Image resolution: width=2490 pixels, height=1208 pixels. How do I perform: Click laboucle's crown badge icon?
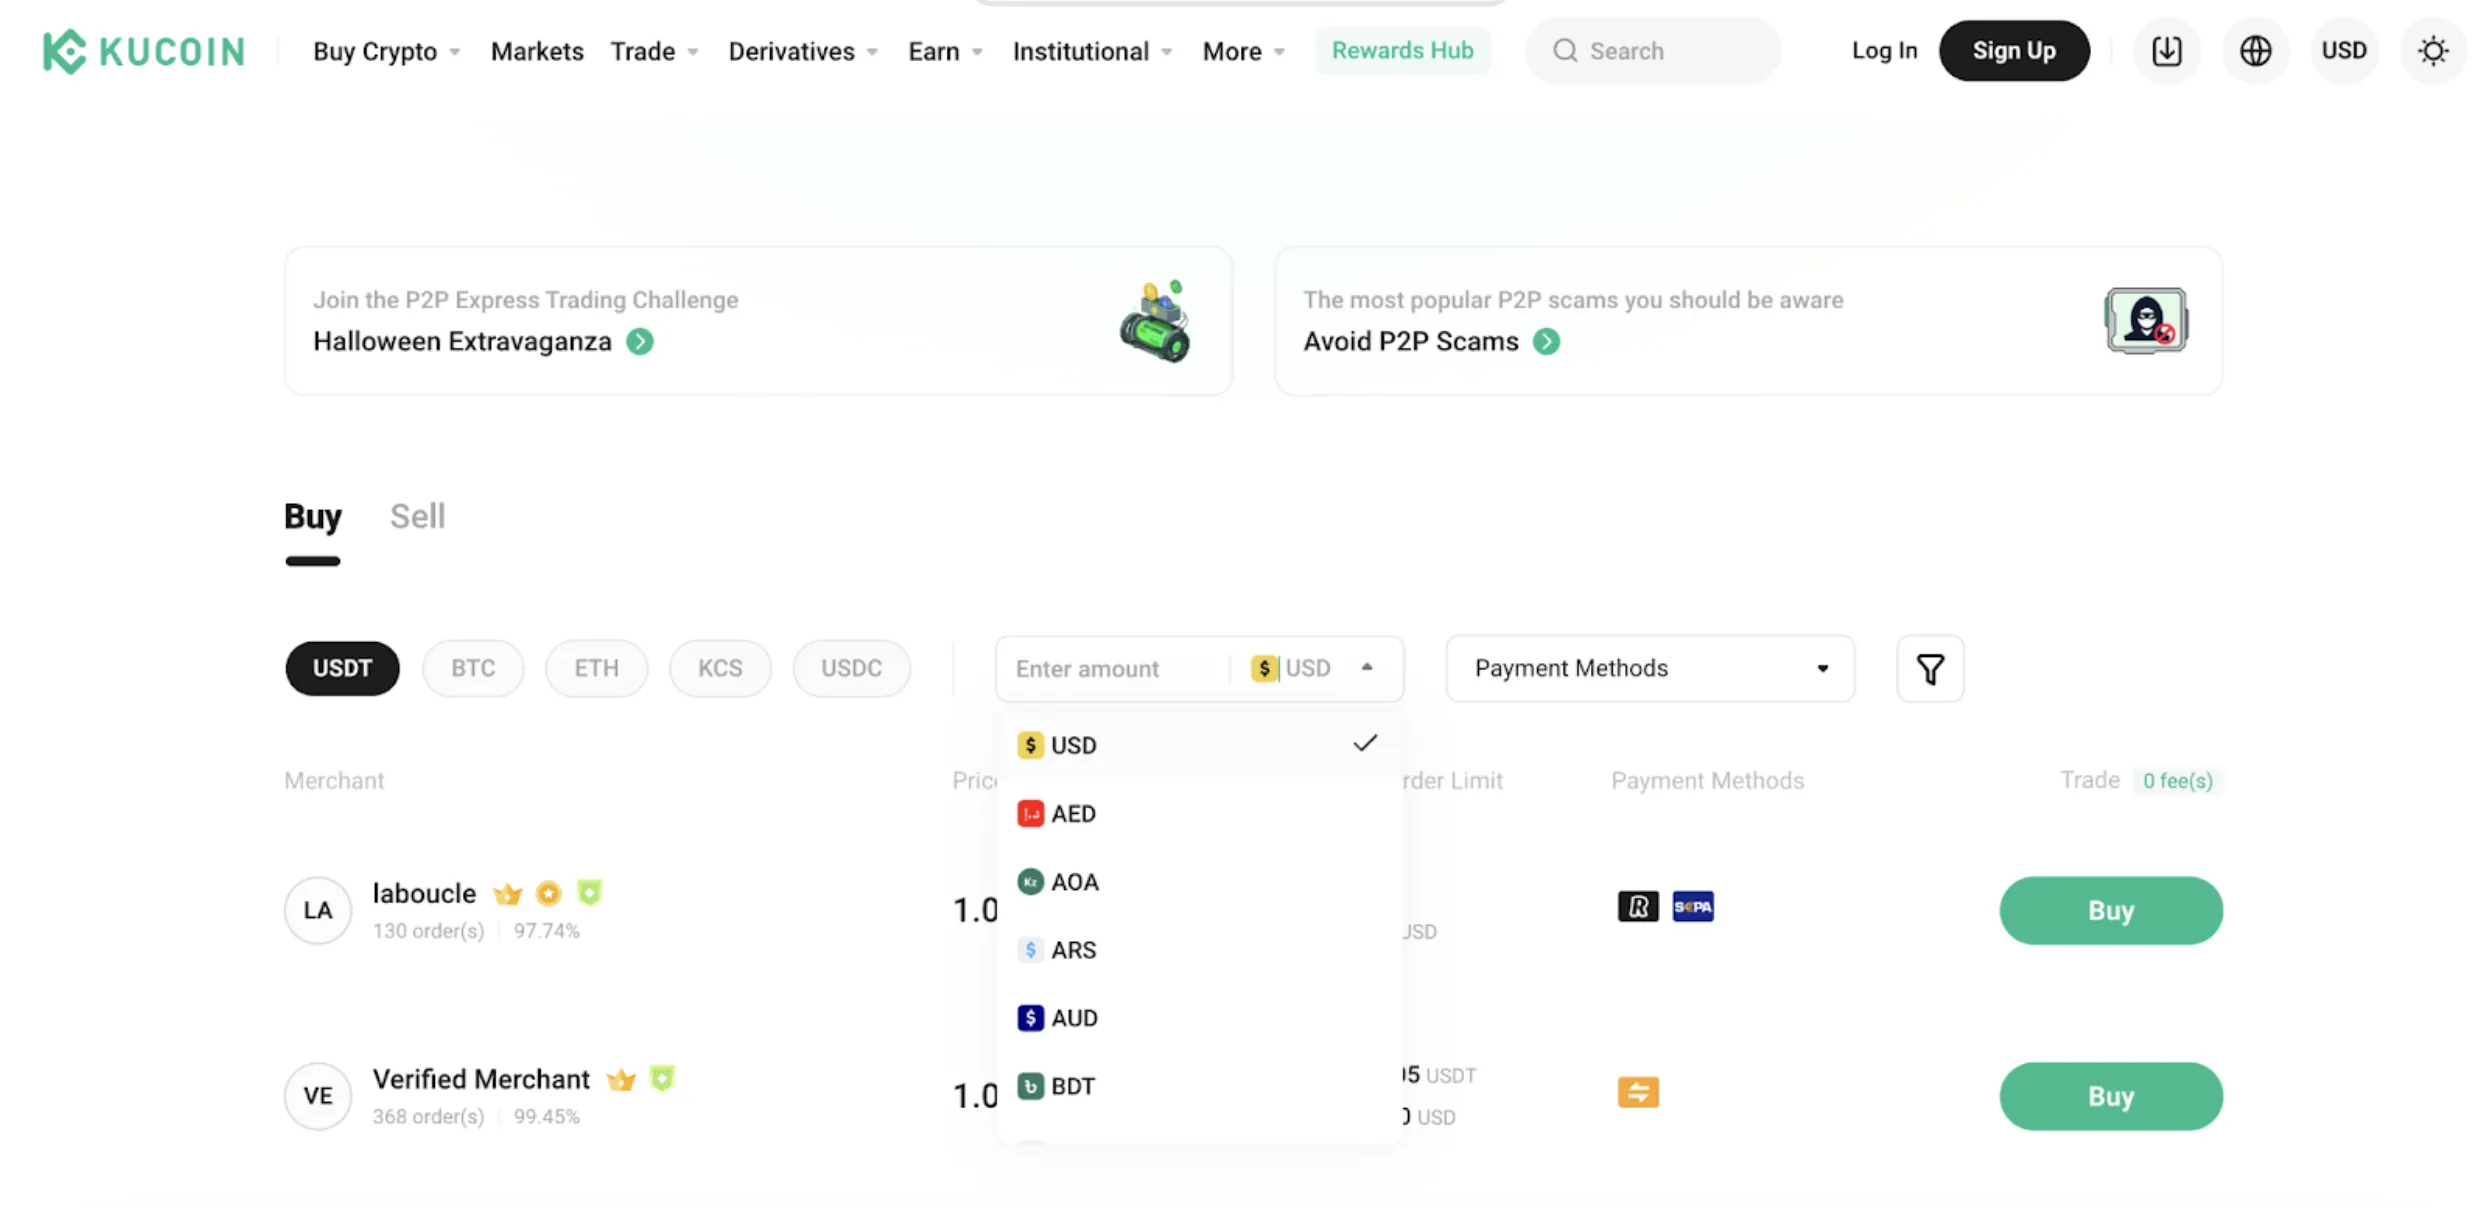[508, 893]
